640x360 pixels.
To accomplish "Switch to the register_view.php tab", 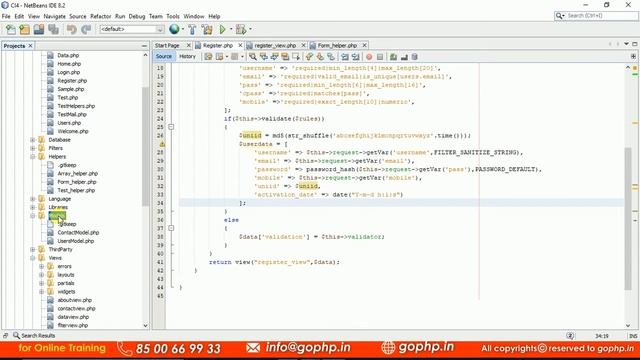I will click(x=275, y=45).
